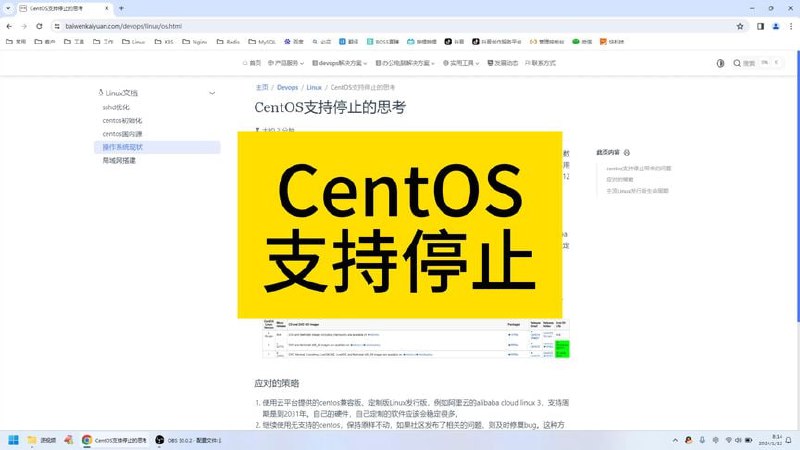Open File Explorer in the taskbar
800x450 pixels.
tap(42, 440)
